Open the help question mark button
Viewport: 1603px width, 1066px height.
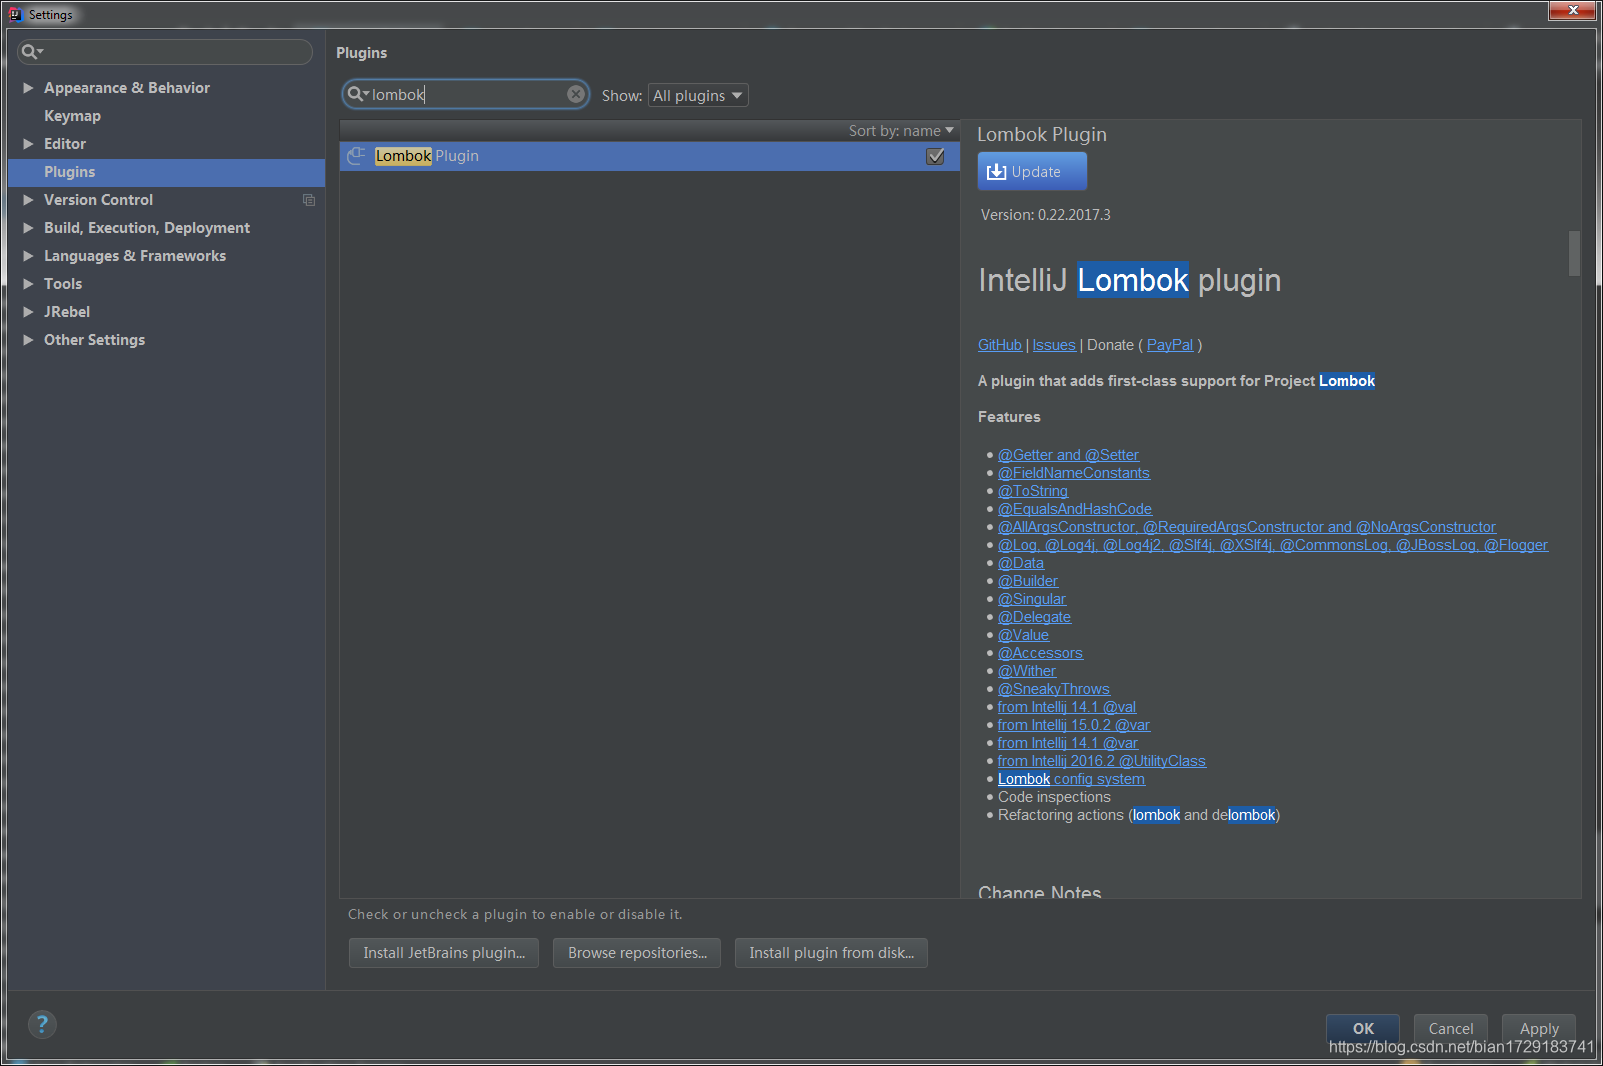click(x=42, y=1024)
